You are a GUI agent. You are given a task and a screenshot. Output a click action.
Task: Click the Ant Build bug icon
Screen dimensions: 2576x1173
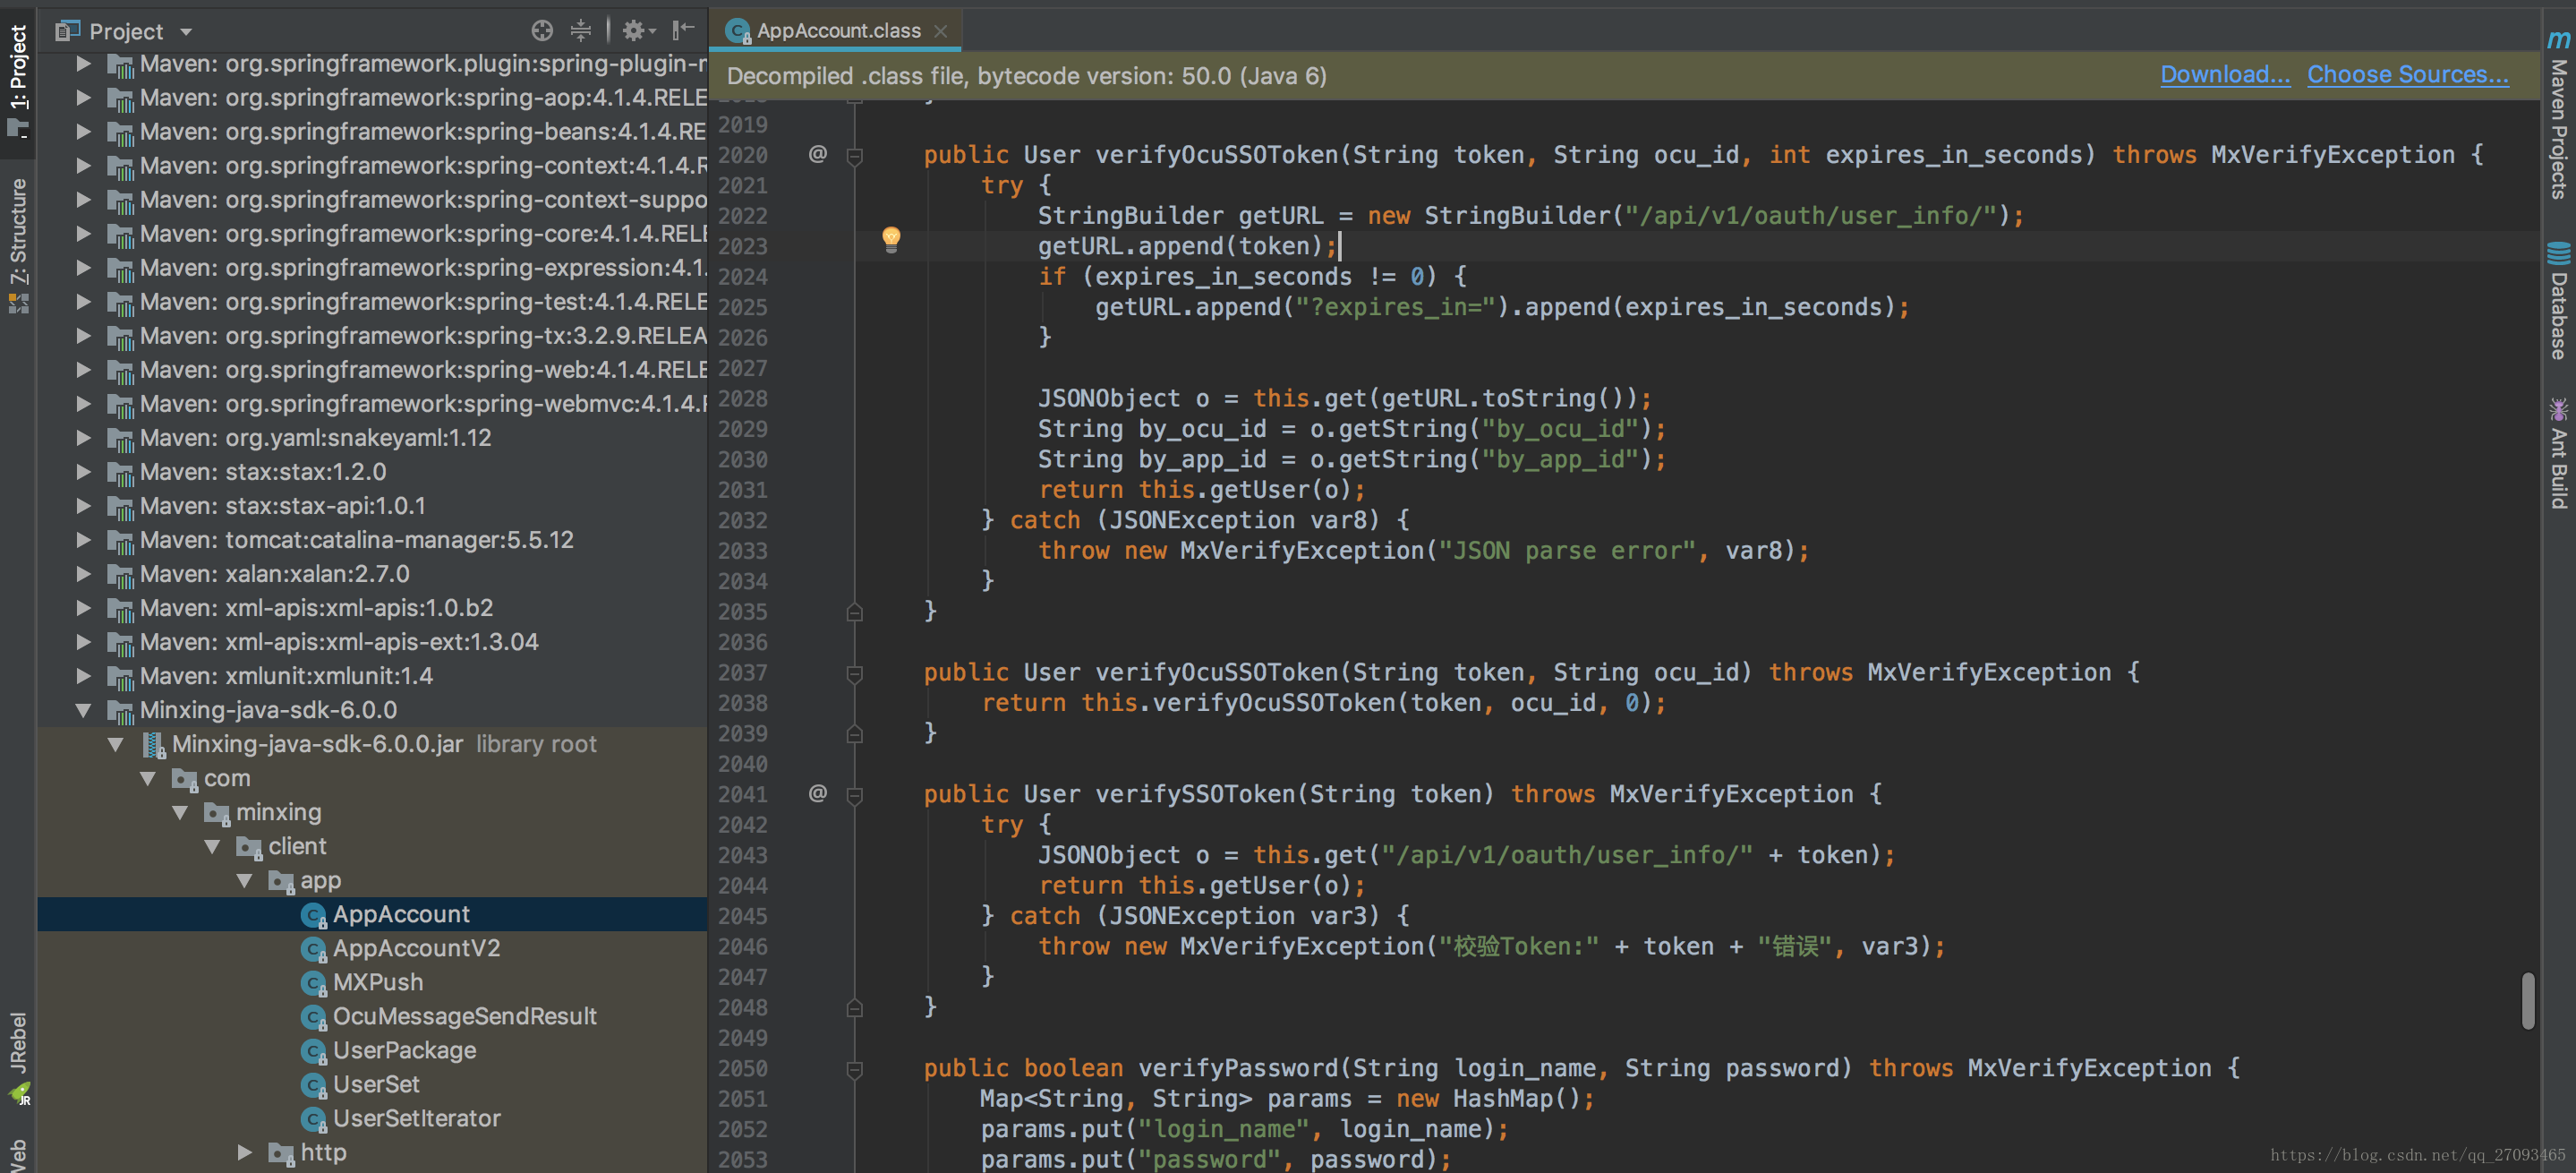(2558, 411)
